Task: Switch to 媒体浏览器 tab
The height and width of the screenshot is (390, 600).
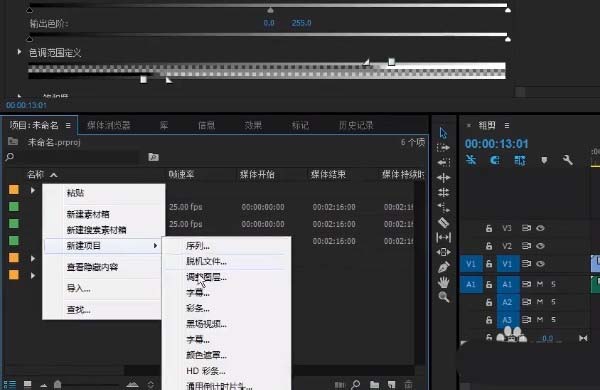Action: tap(109, 125)
